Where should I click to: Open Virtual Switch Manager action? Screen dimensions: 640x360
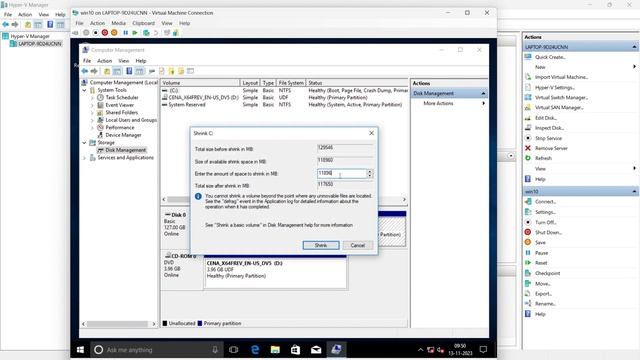[561, 98]
